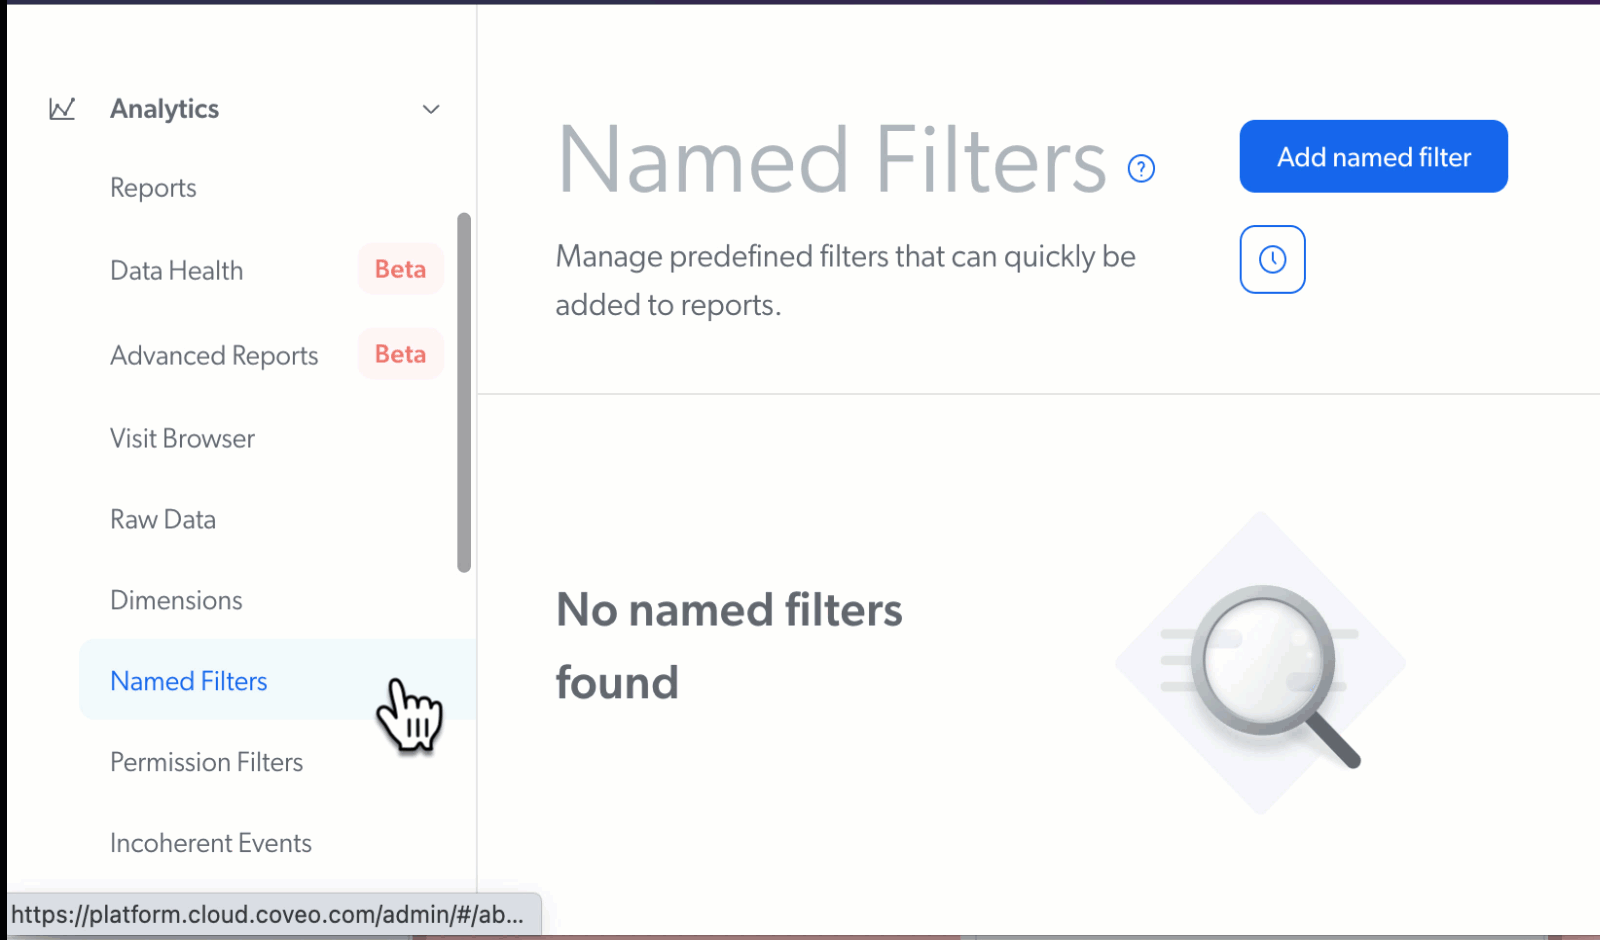Open Permission Filters page
This screenshot has height=940, width=1600.
tap(206, 763)
